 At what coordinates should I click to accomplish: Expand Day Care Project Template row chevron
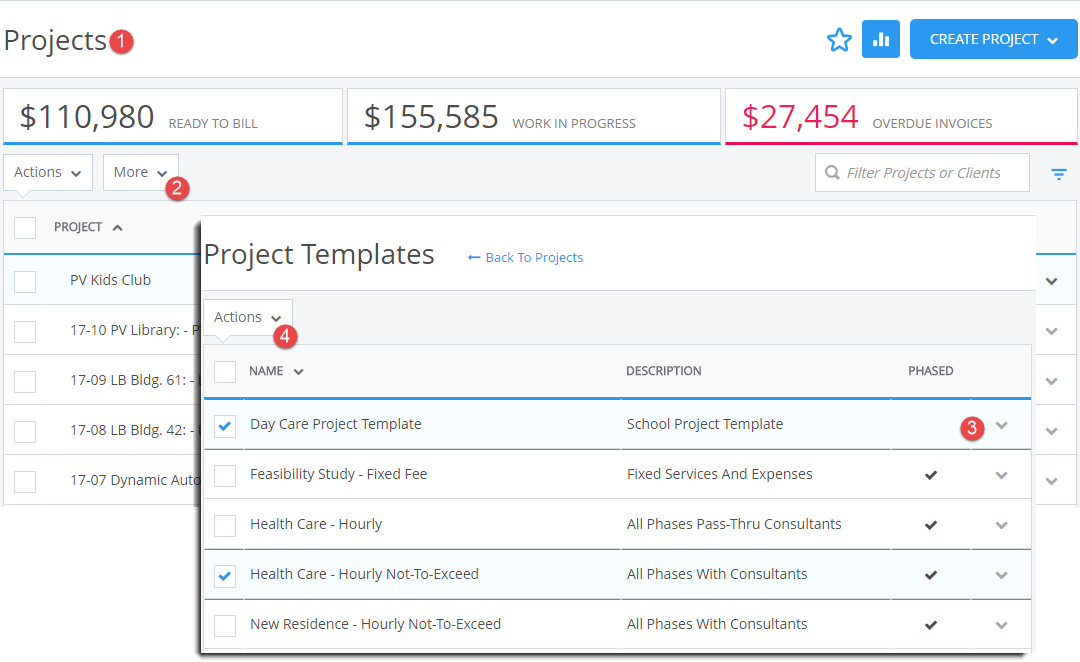click(1001, 425)
